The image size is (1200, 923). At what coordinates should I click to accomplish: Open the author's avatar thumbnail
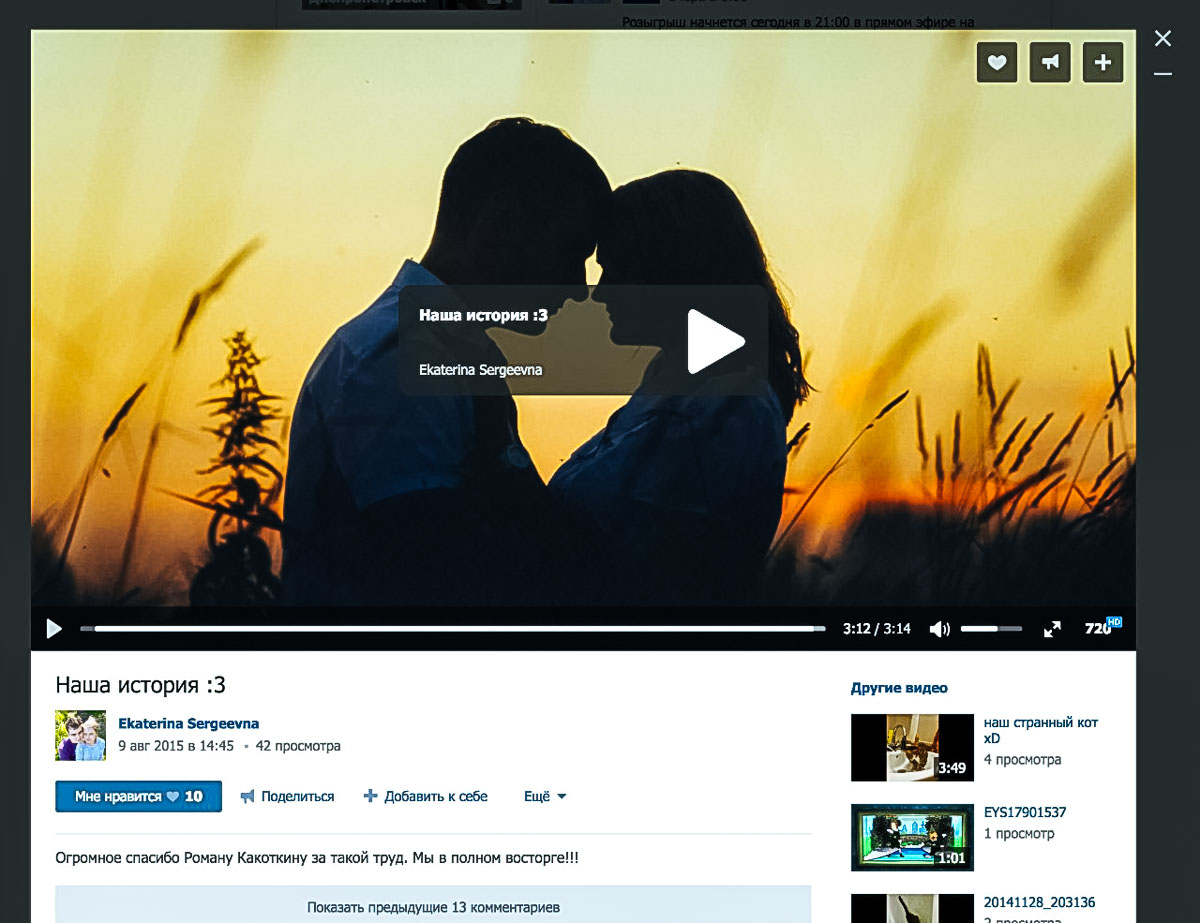(80, 735)
